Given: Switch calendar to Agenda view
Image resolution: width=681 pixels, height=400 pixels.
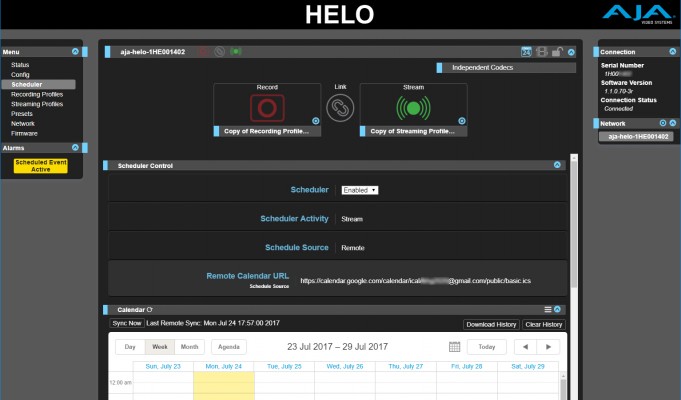Looking at the screenshot, I should click(x=229, y=347).
